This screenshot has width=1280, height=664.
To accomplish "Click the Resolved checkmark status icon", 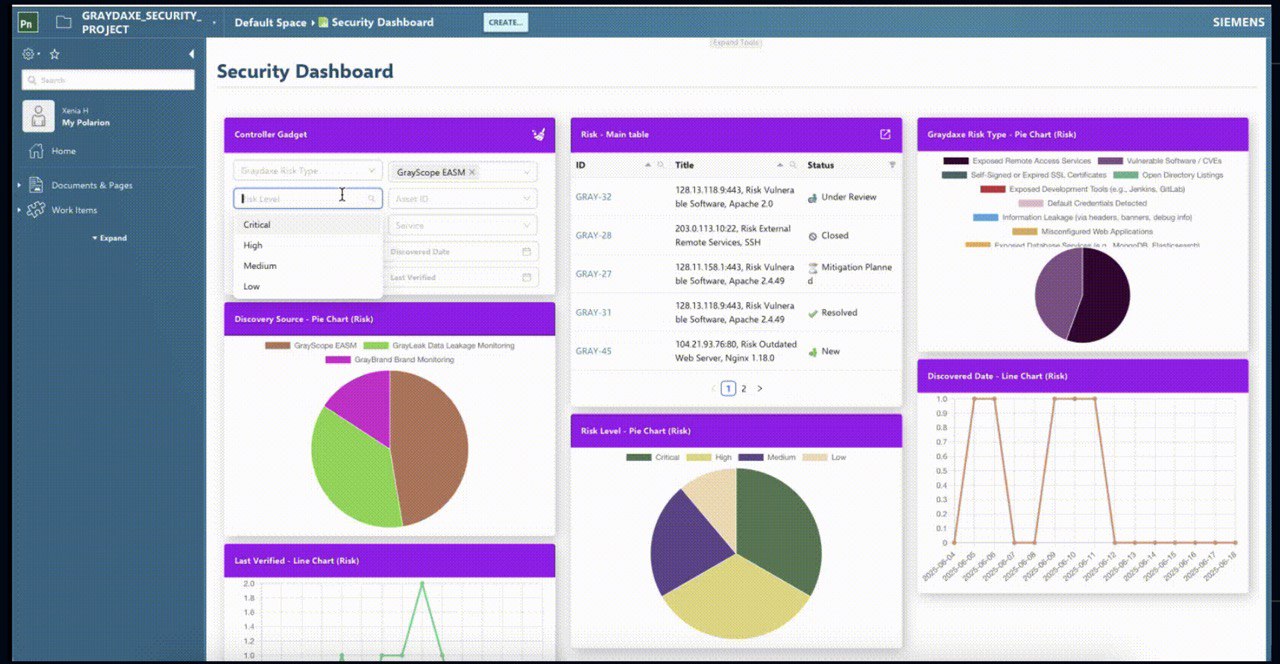I will pyautogui.click(x=812, y=313).
